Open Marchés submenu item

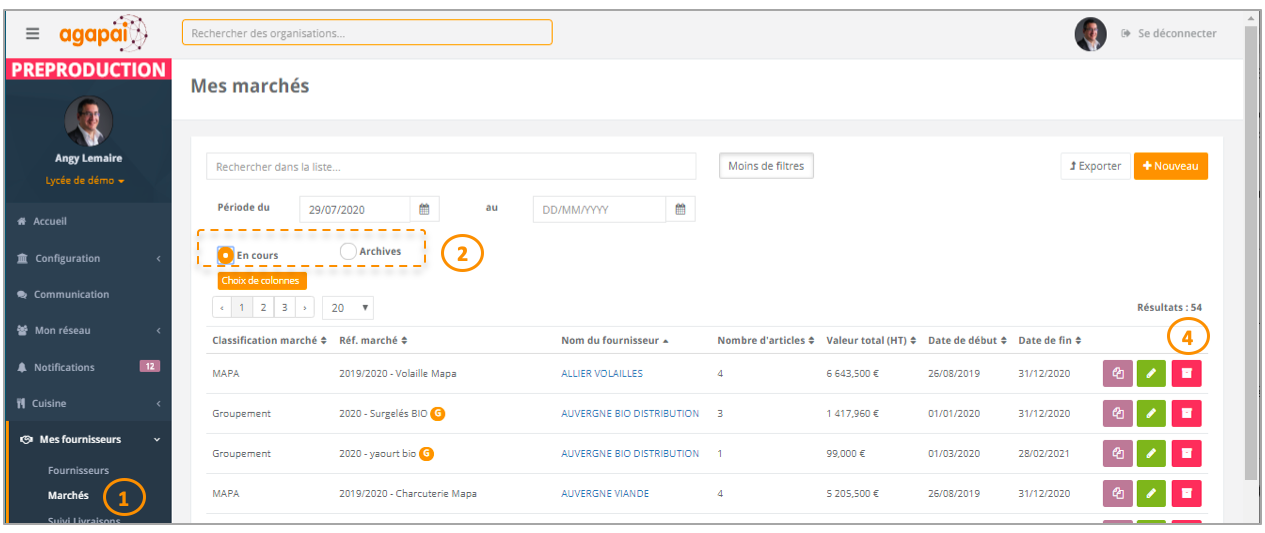click(68, 495)
